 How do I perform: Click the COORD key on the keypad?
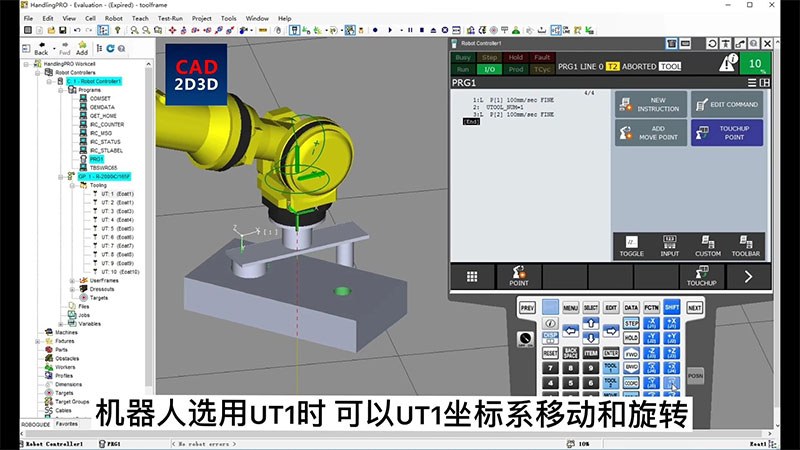(631, 383)
